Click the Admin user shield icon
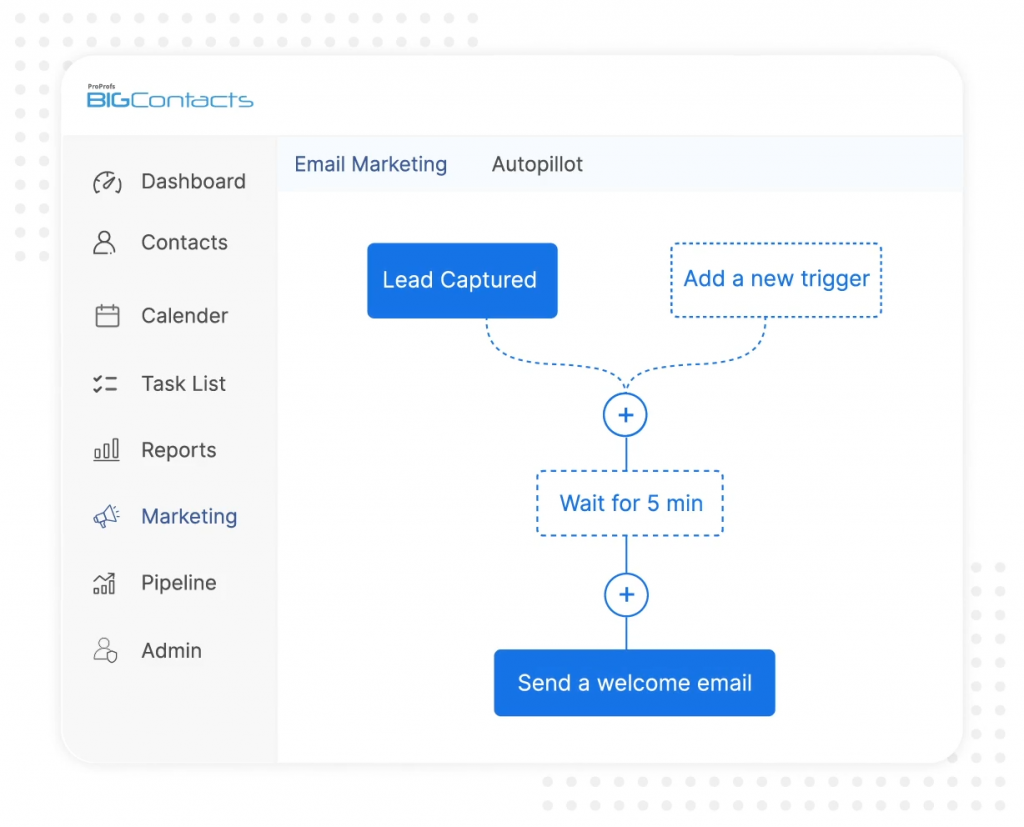 105,651
